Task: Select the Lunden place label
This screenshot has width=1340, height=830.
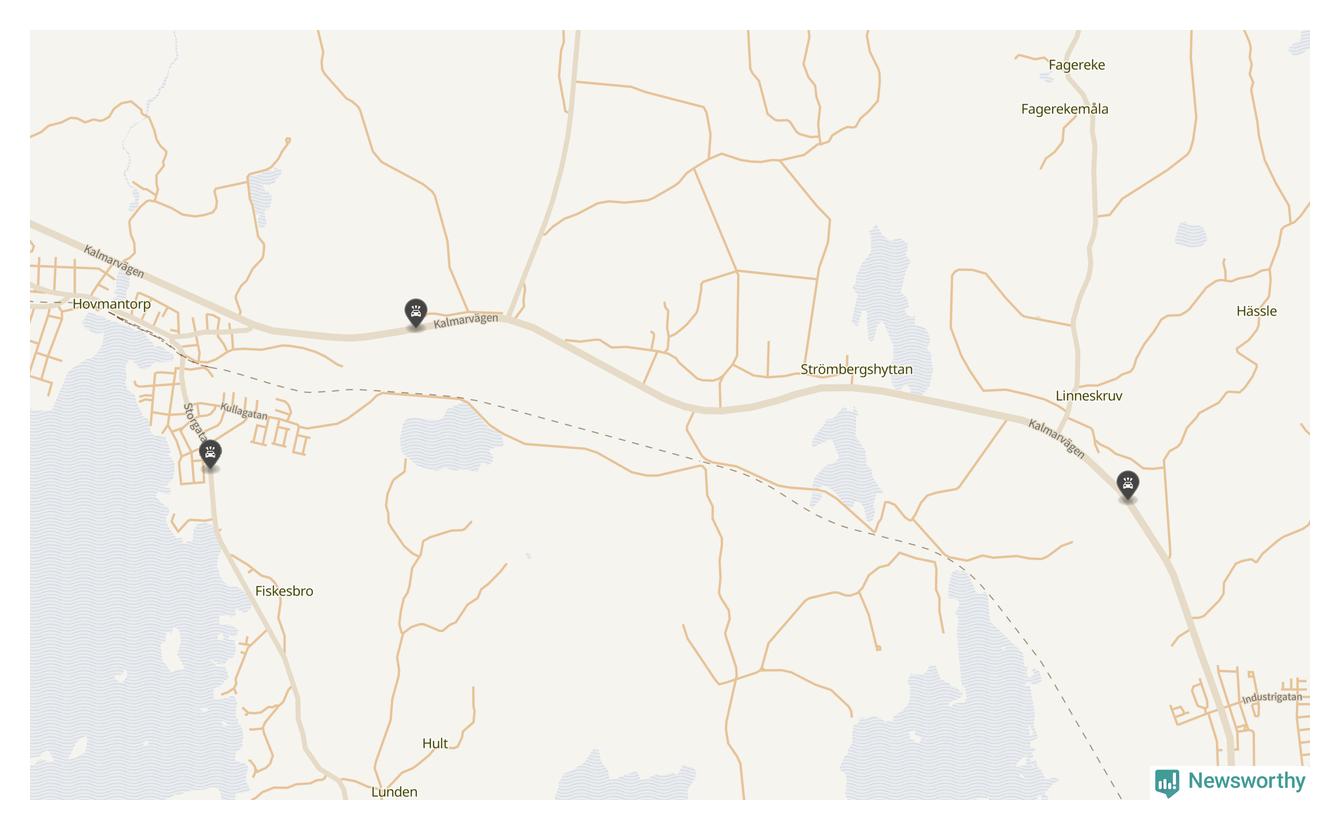Action: click(394, 792)
